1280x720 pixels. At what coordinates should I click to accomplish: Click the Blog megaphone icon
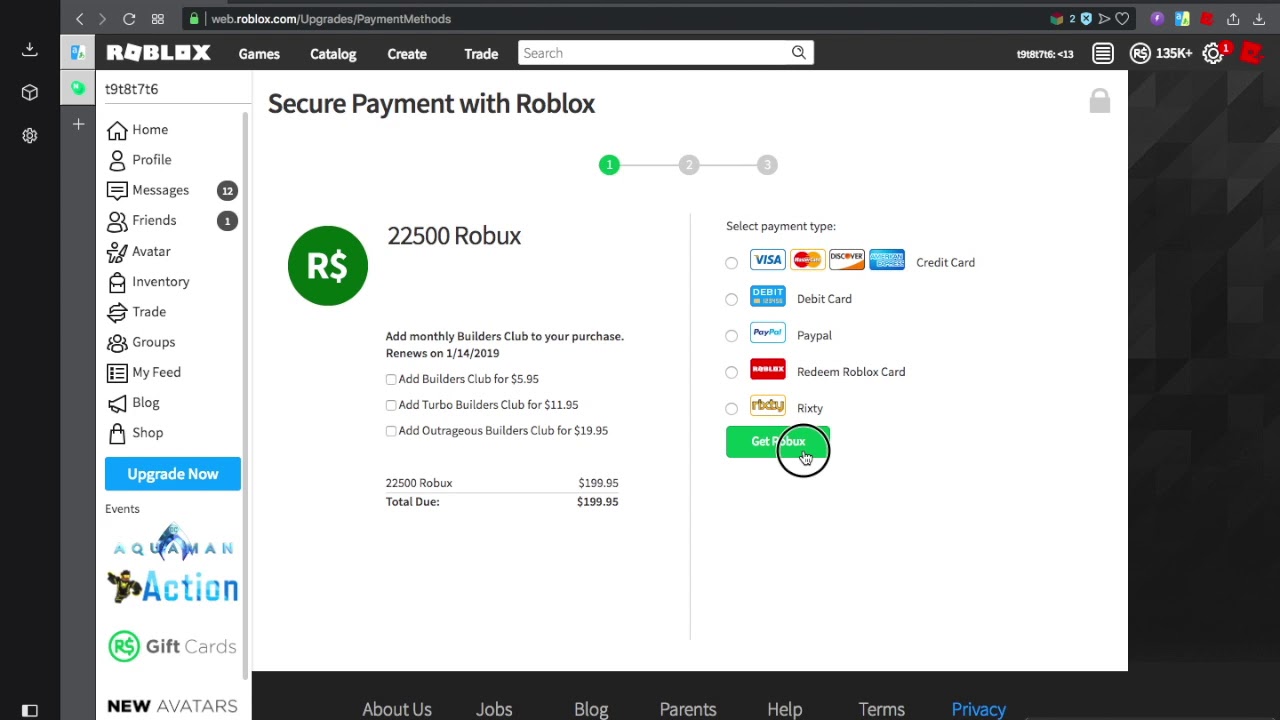click(x=117, y=403)
